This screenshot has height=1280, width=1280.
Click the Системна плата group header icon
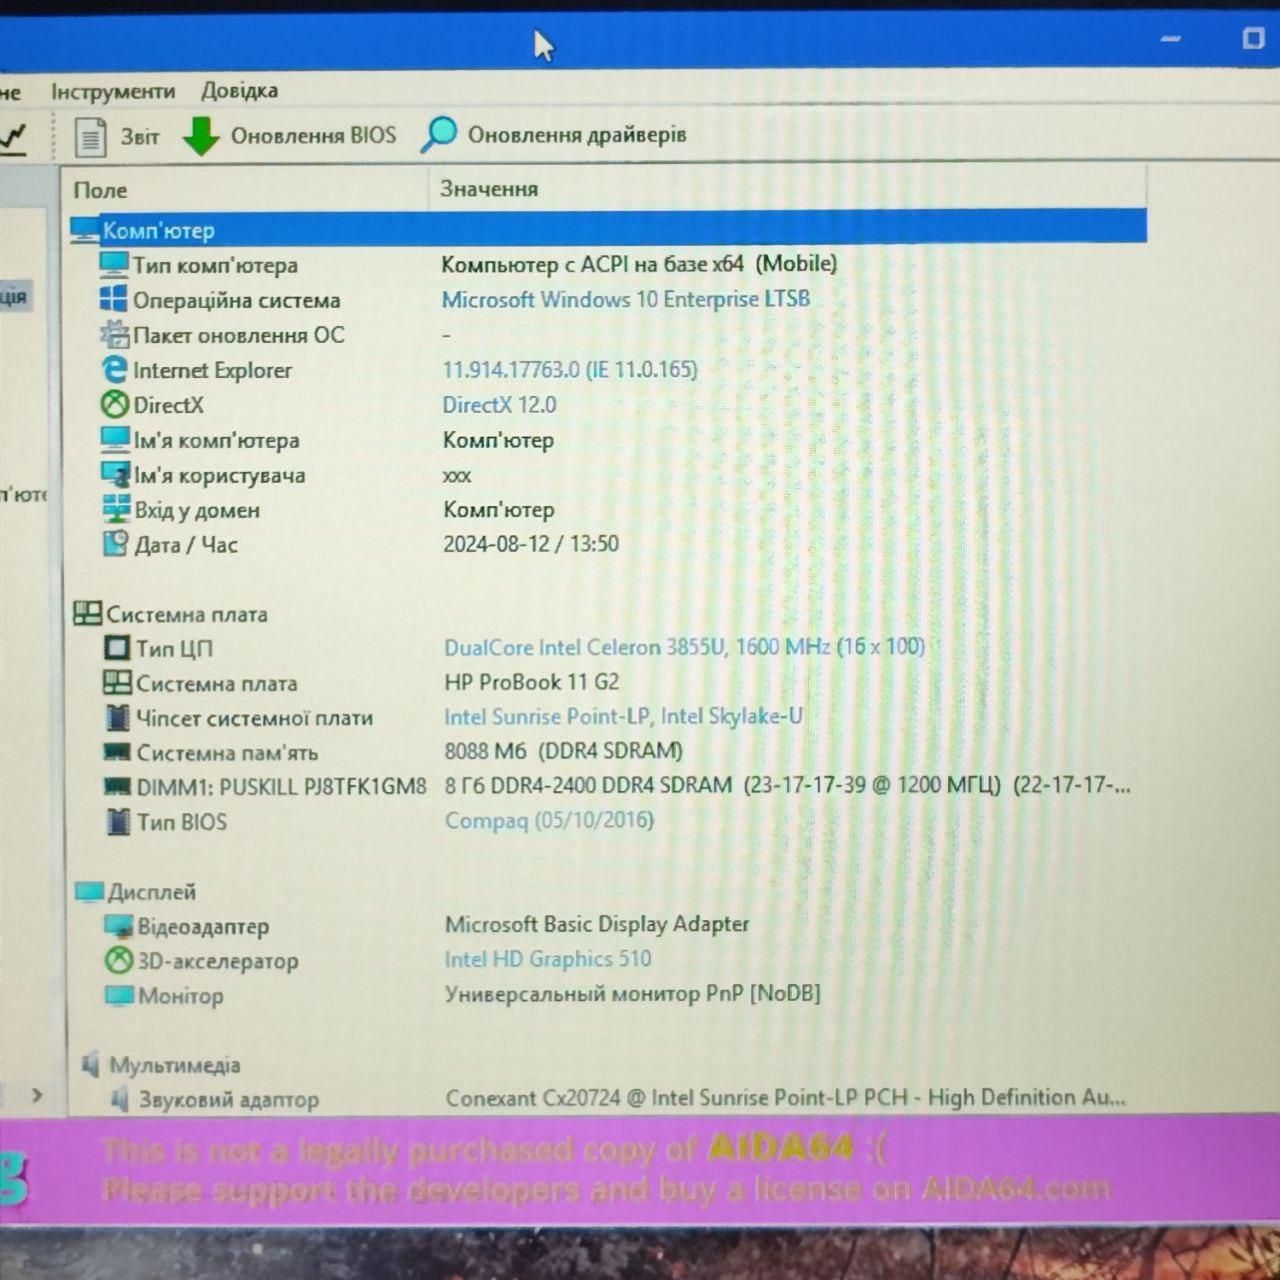[88, 614]
